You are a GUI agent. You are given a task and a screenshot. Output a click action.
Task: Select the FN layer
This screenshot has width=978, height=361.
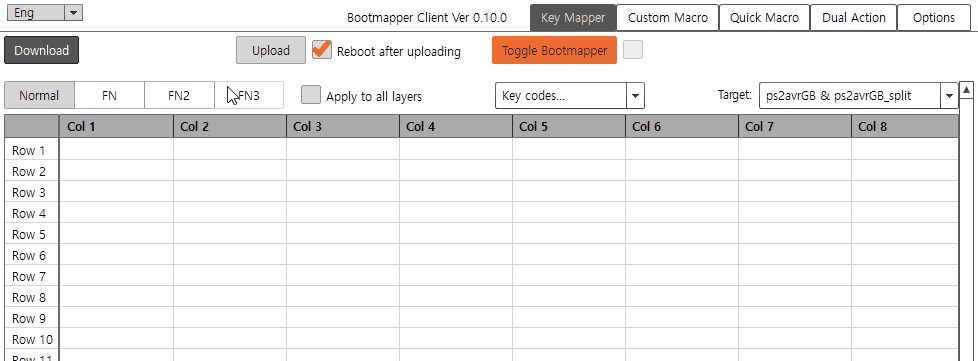point(109,95)
